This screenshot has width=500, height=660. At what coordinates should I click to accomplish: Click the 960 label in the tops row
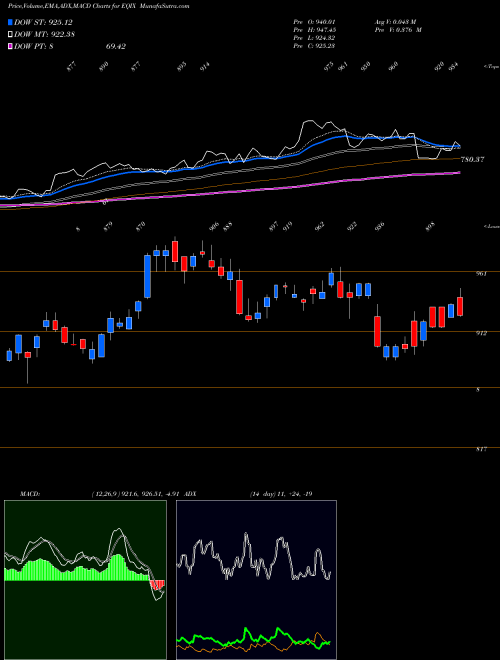(x=393, y=66)
